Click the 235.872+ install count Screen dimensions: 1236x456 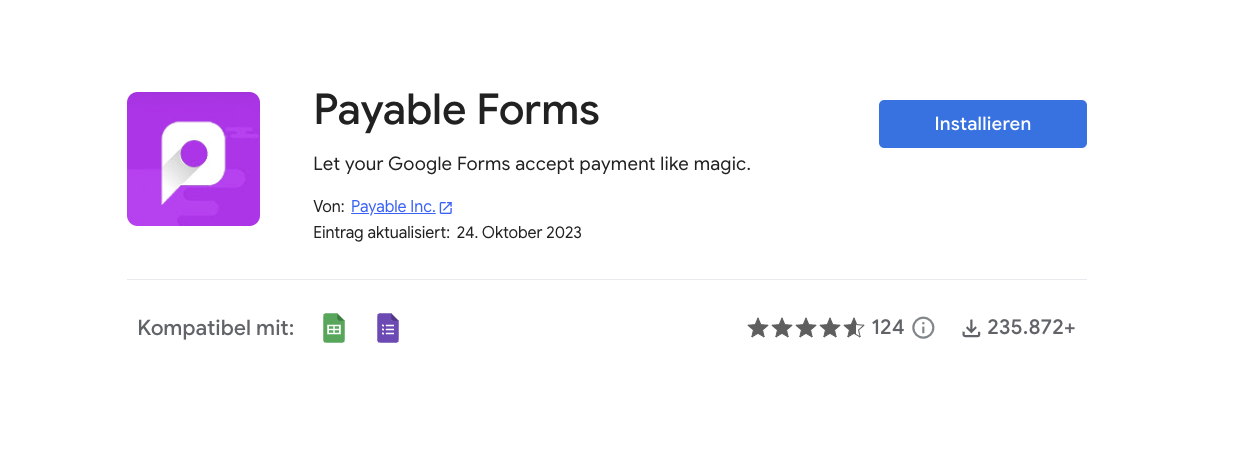1031,328
